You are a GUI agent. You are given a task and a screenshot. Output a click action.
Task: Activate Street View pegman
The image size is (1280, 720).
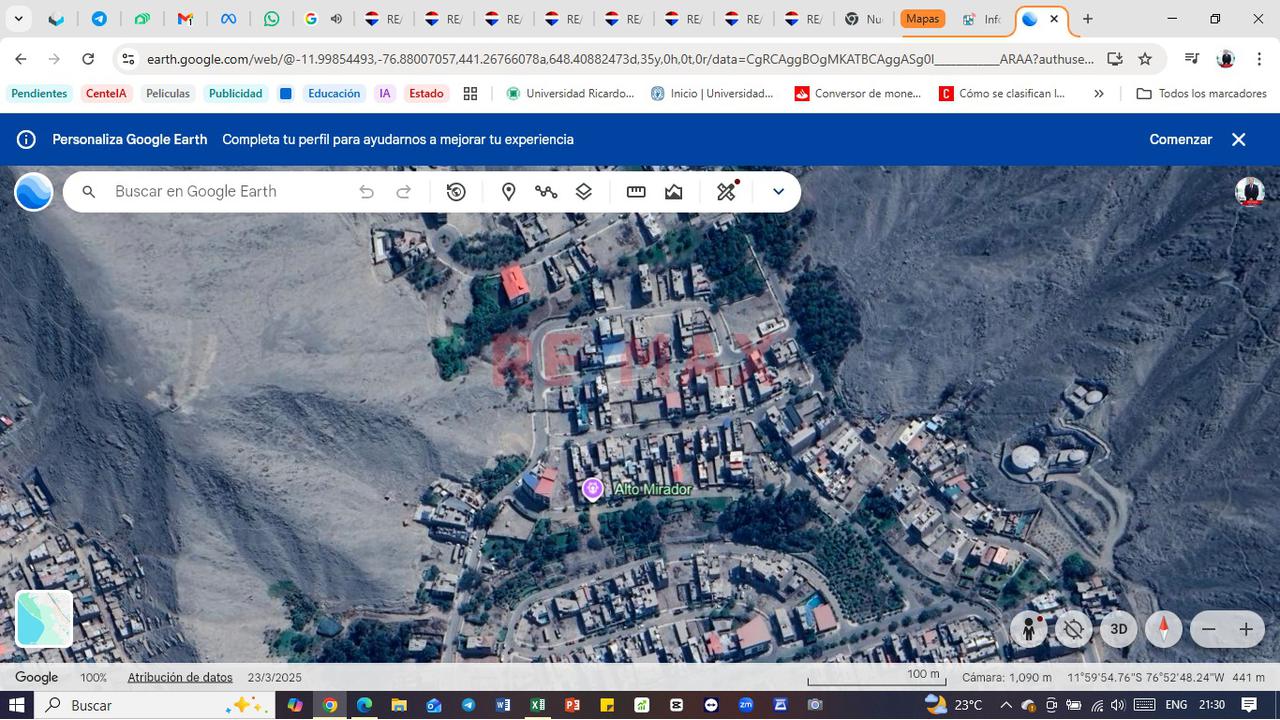point(1028,629)
